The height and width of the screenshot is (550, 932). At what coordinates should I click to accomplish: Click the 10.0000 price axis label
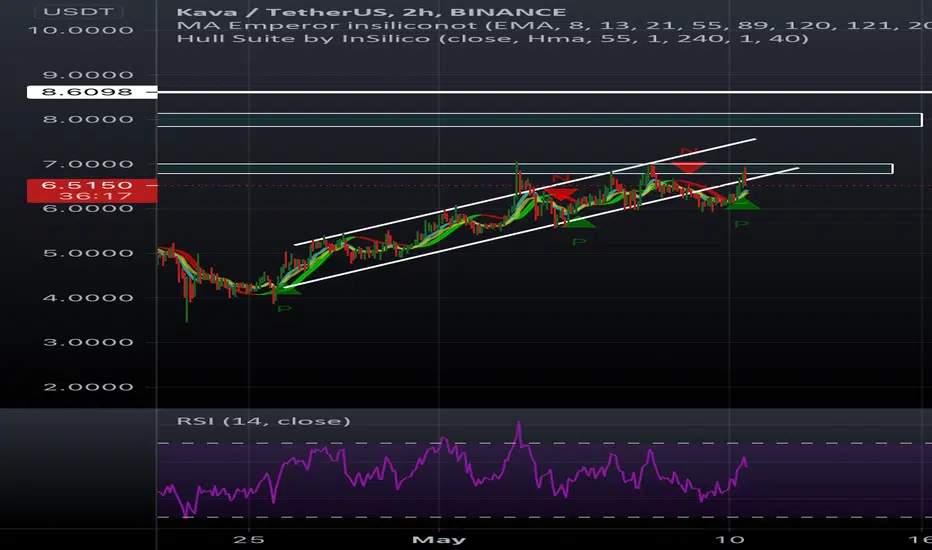click(81, 30)
